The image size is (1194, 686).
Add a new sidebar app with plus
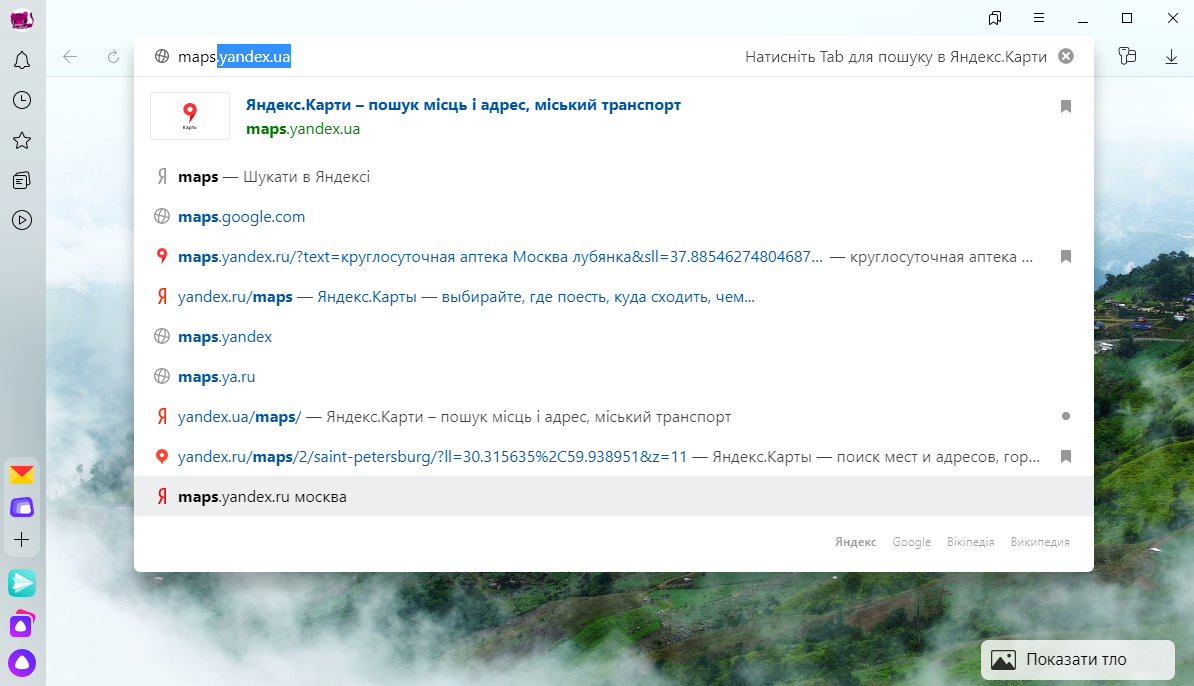(22, 540)
